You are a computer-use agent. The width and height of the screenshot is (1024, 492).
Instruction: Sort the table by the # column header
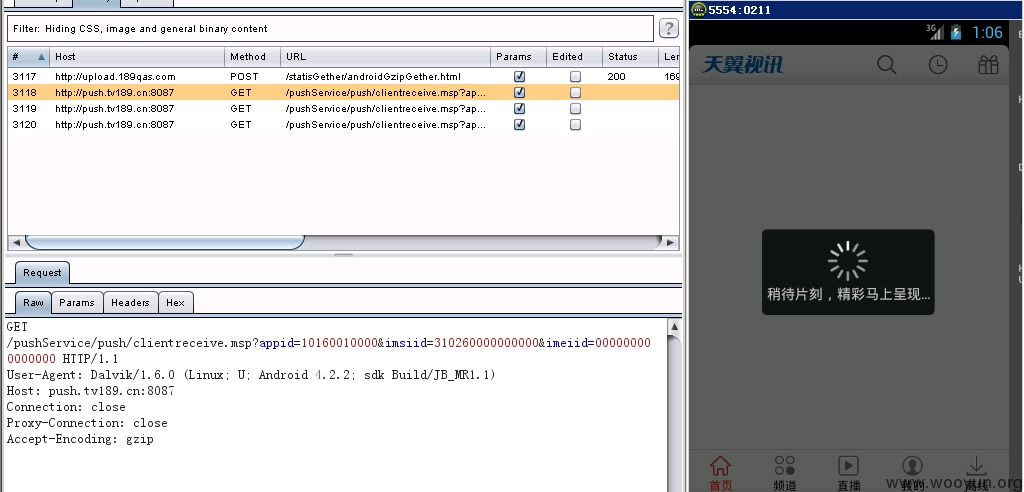[x=29, y=57]
